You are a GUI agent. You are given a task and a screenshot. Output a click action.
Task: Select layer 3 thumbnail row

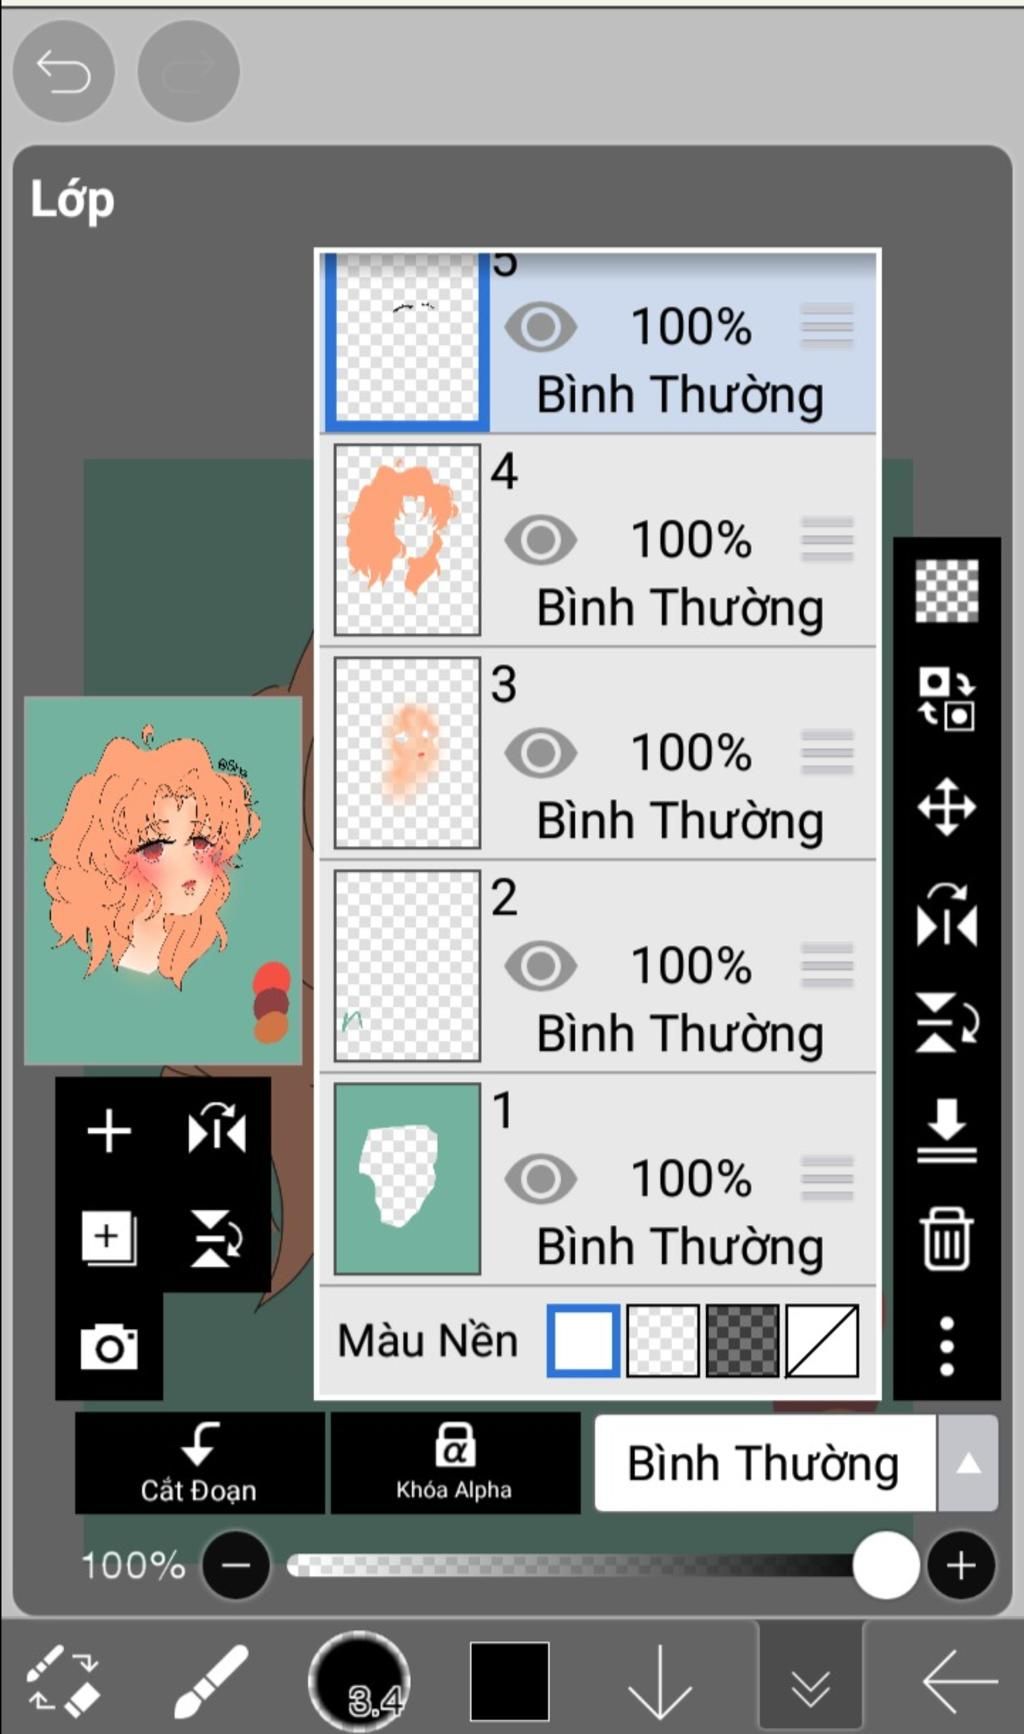pos(598,753)
